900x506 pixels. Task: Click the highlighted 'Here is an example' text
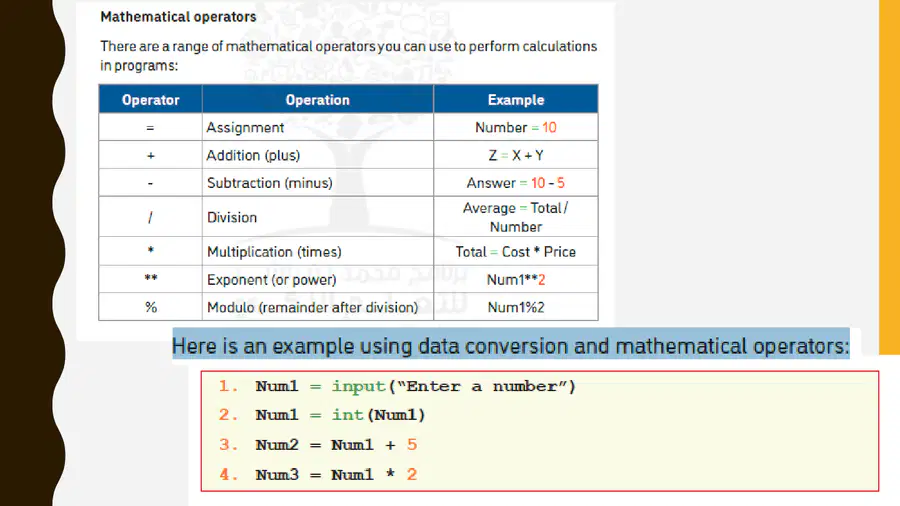(510, 346)
